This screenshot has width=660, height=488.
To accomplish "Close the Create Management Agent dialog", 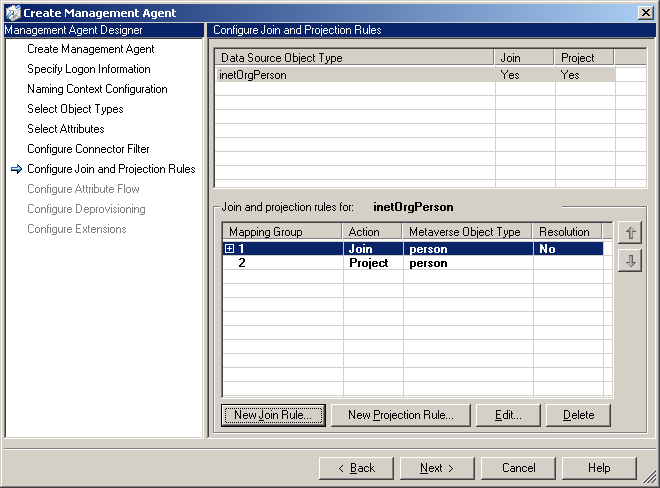I will pos(646,13).
